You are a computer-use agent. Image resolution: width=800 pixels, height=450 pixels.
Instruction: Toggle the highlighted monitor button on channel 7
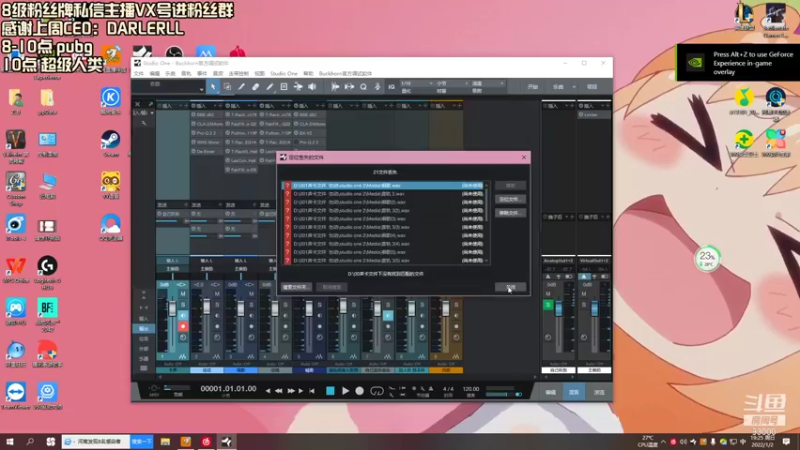click(388, 316)
